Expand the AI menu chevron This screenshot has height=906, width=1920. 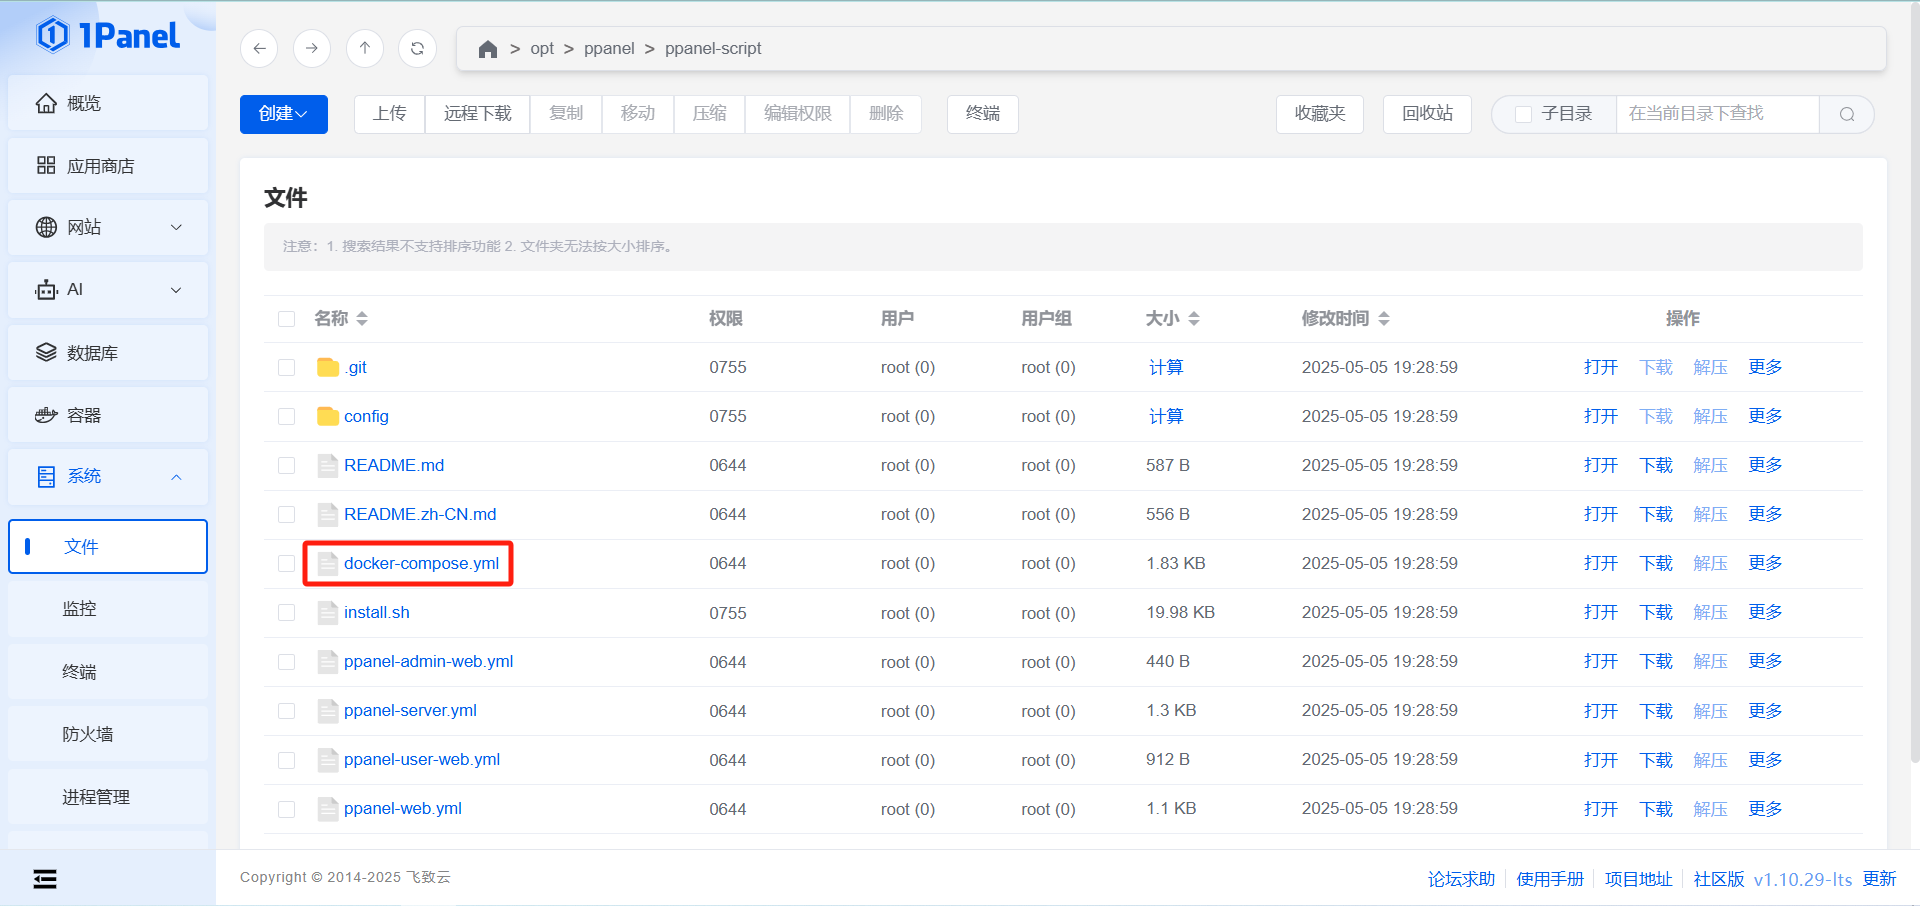click(177, 290)
